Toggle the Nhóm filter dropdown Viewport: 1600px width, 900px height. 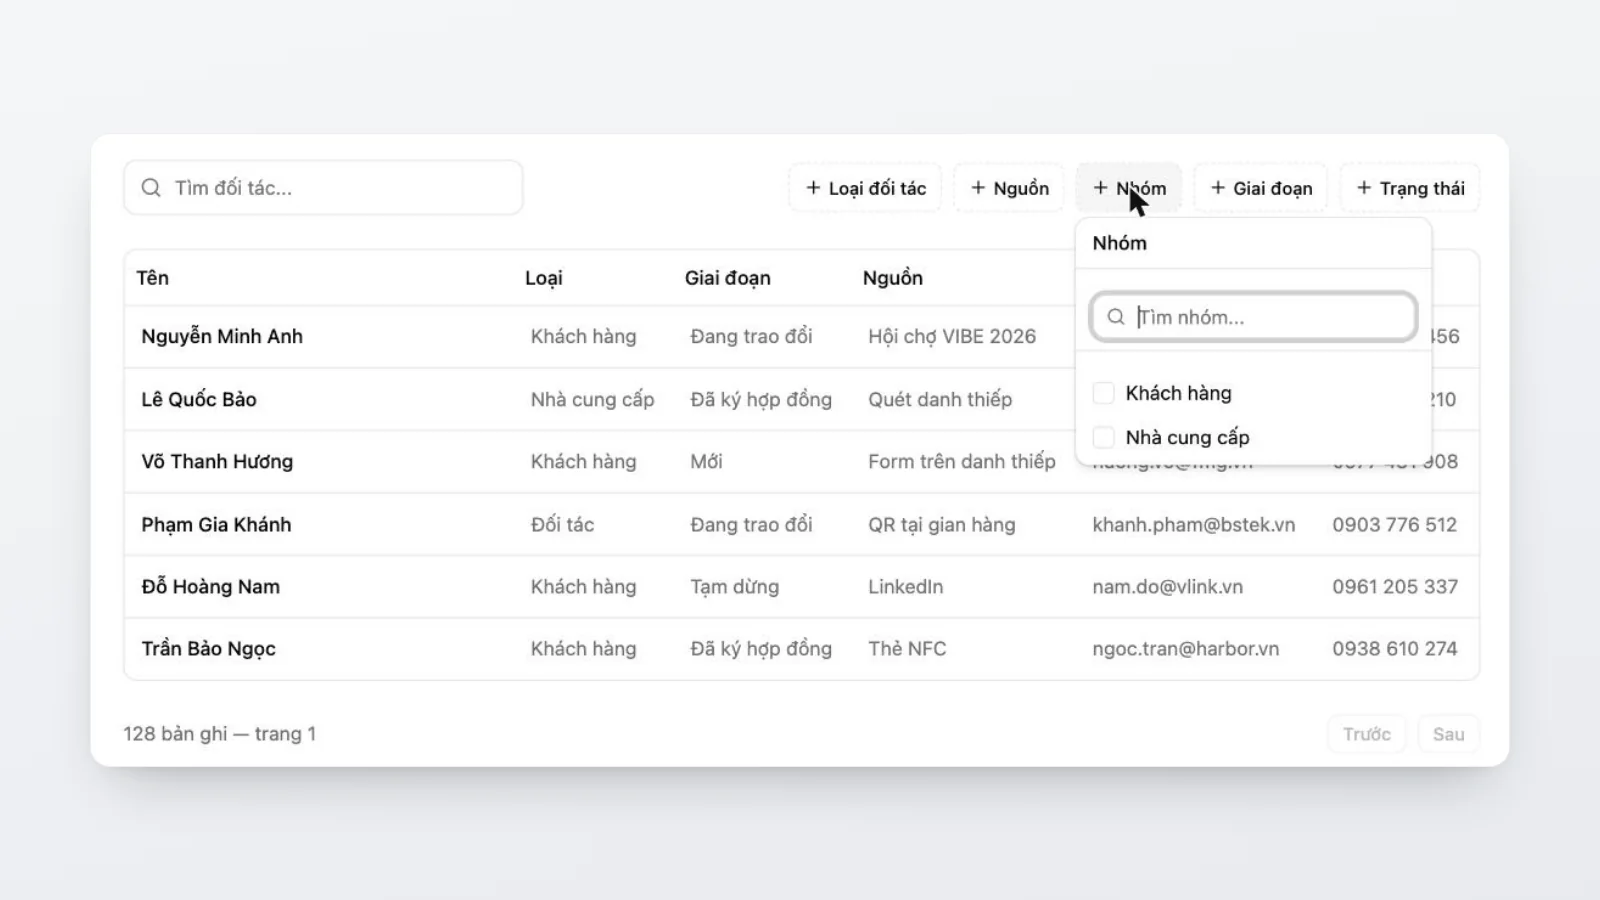point(1129,188)
